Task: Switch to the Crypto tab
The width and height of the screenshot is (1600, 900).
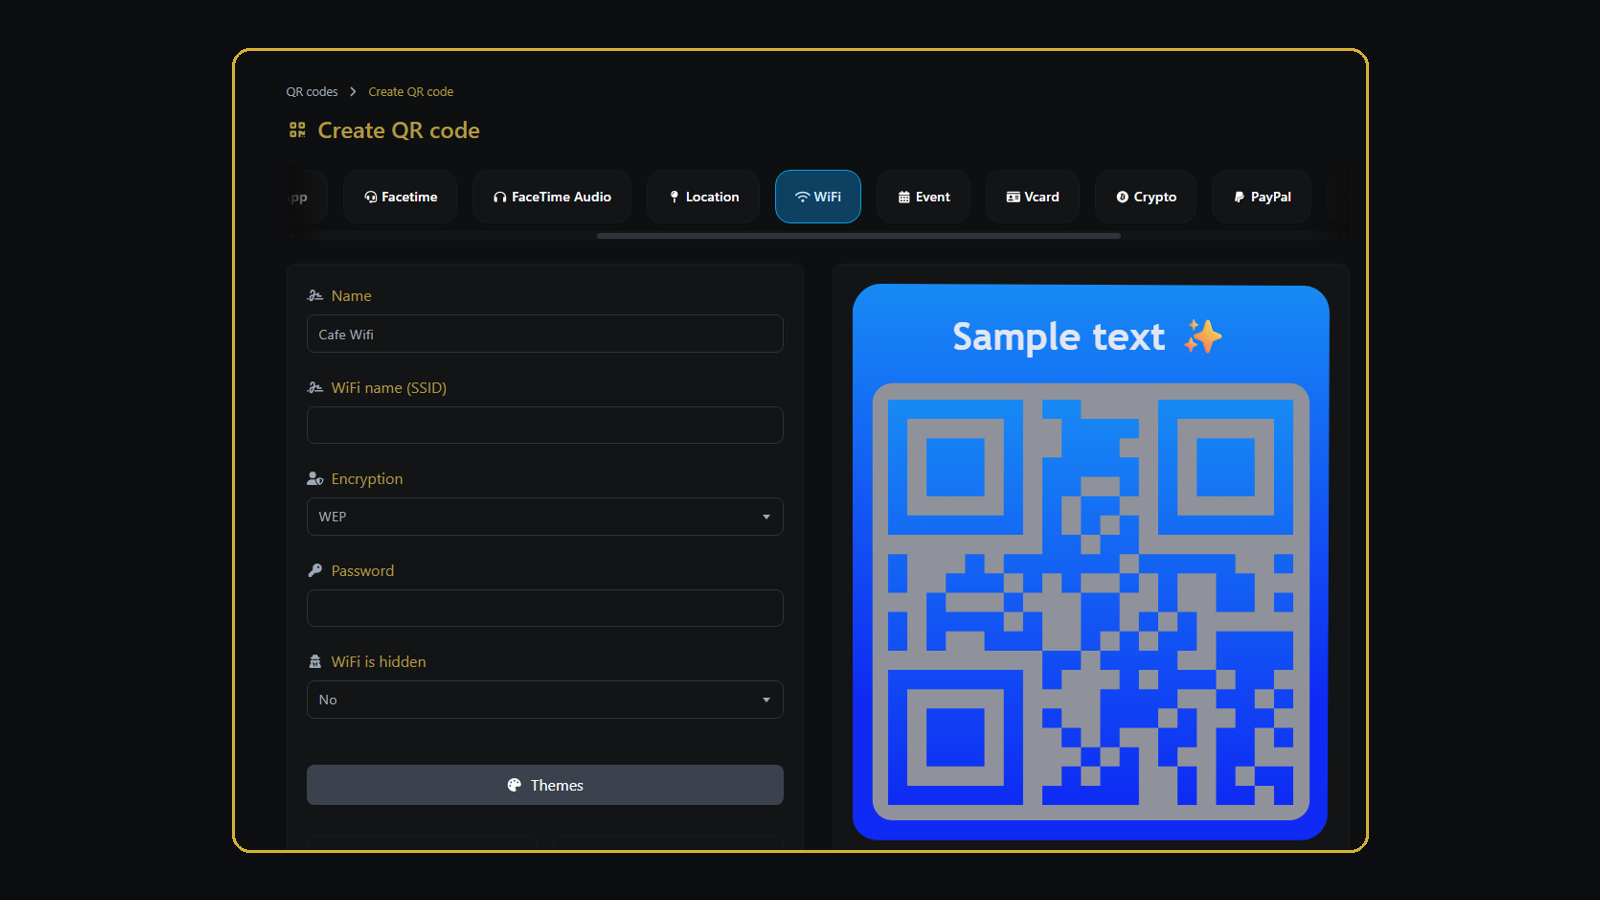Action: (x=1146, y=197)
